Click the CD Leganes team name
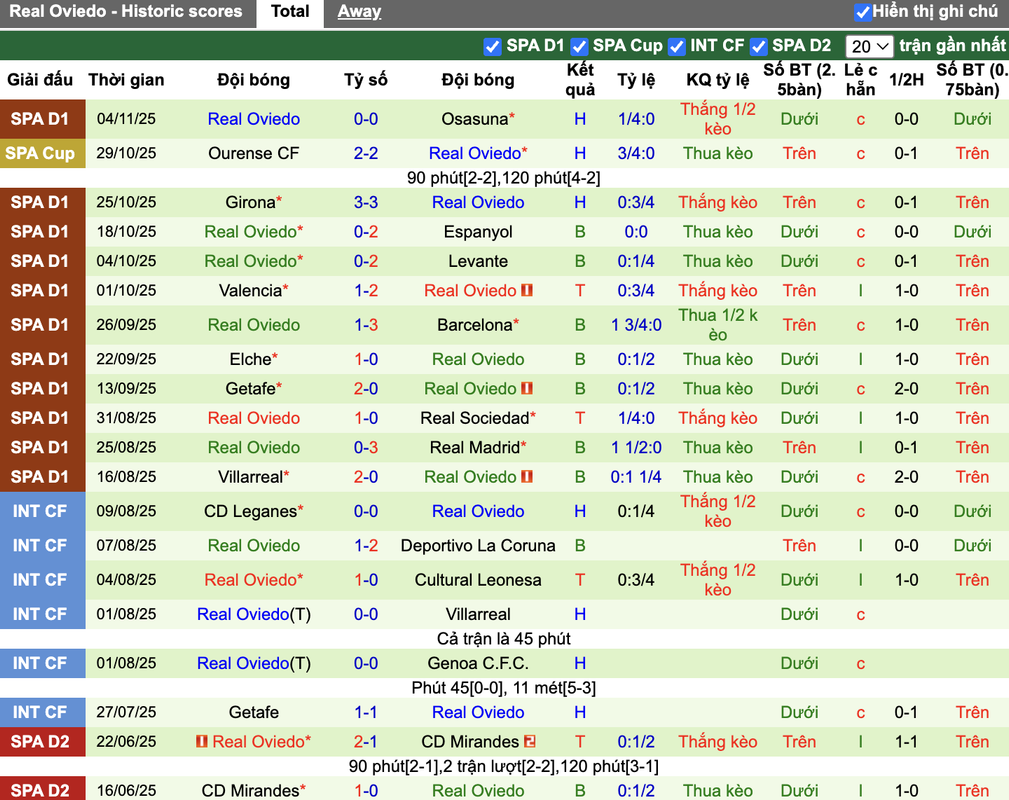1009x800 pixels. pos(250,511)
